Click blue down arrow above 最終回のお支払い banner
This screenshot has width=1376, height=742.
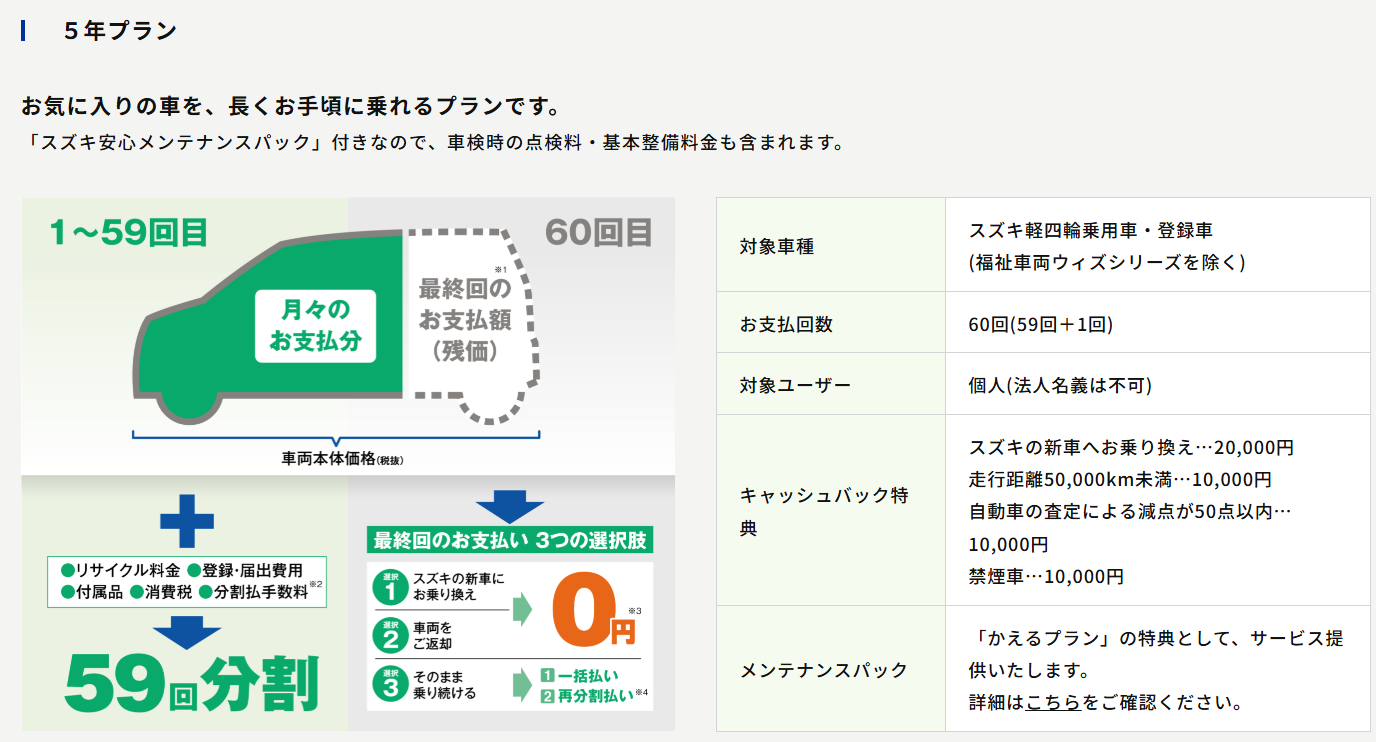(510, 506)
